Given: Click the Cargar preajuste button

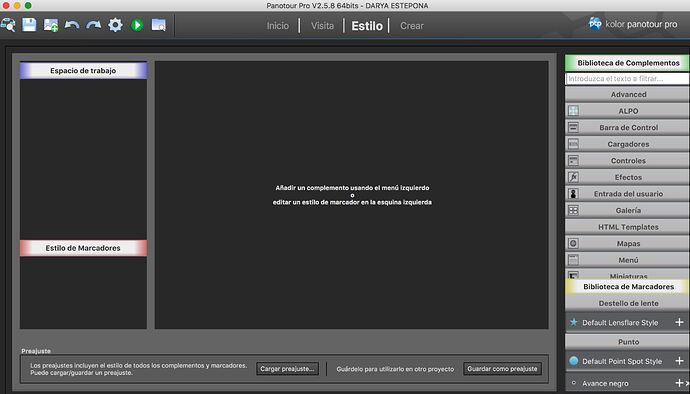Looking at the screenshot, I should (287, 369).
